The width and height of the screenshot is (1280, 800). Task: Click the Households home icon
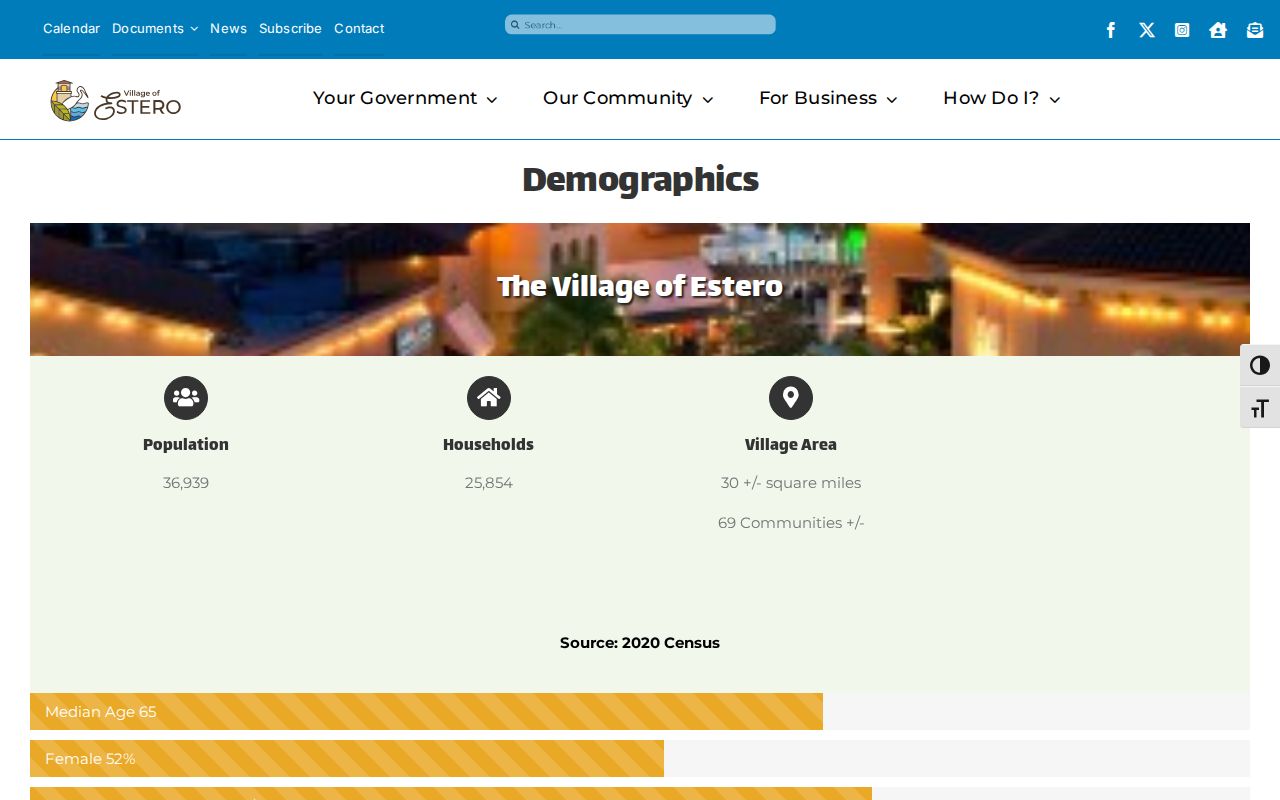pyautogui.click(x=489, y=398)
